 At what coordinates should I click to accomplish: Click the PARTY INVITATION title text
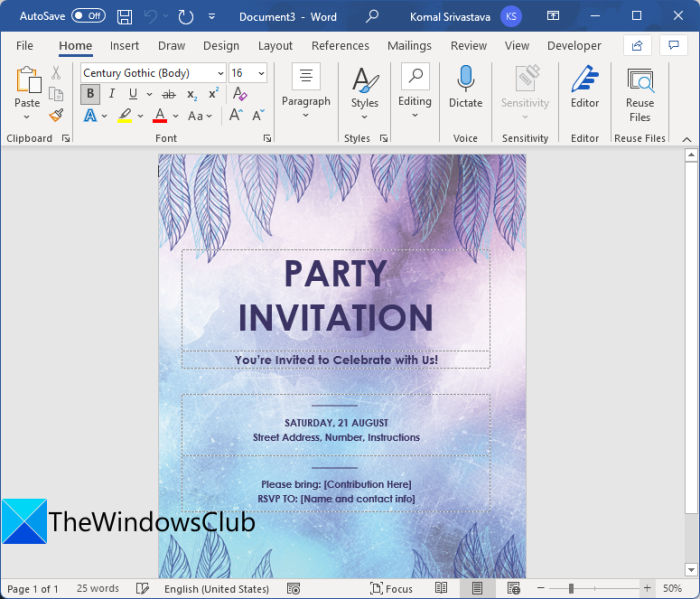pos(335,295)
